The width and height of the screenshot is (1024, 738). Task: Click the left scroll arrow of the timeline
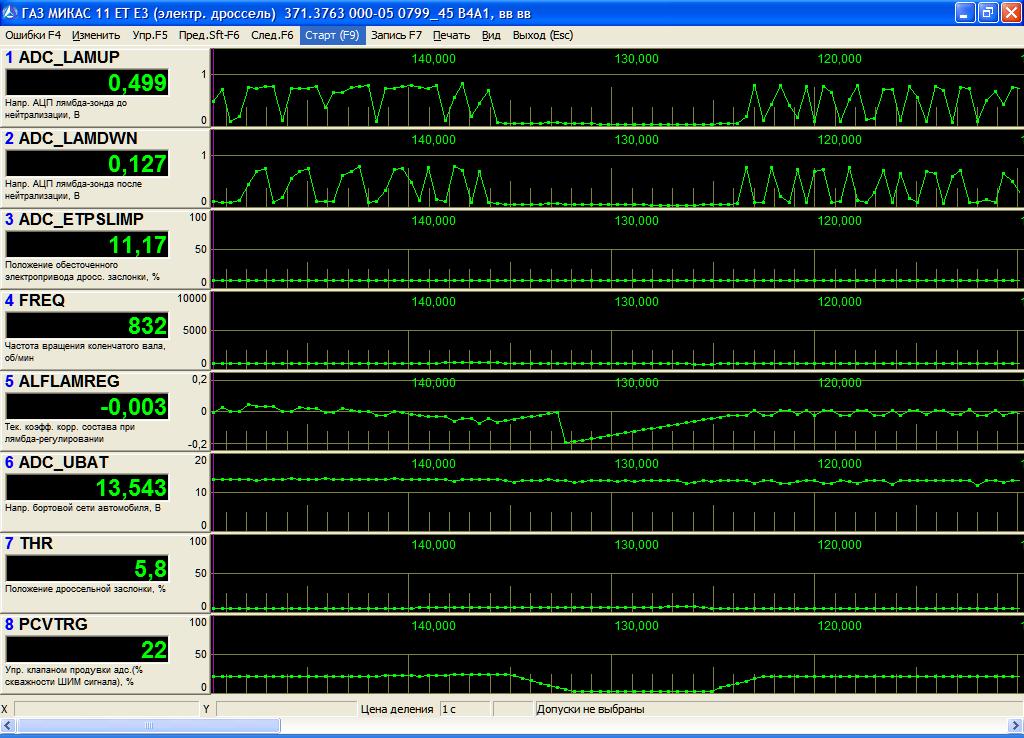tap(8, 726)
